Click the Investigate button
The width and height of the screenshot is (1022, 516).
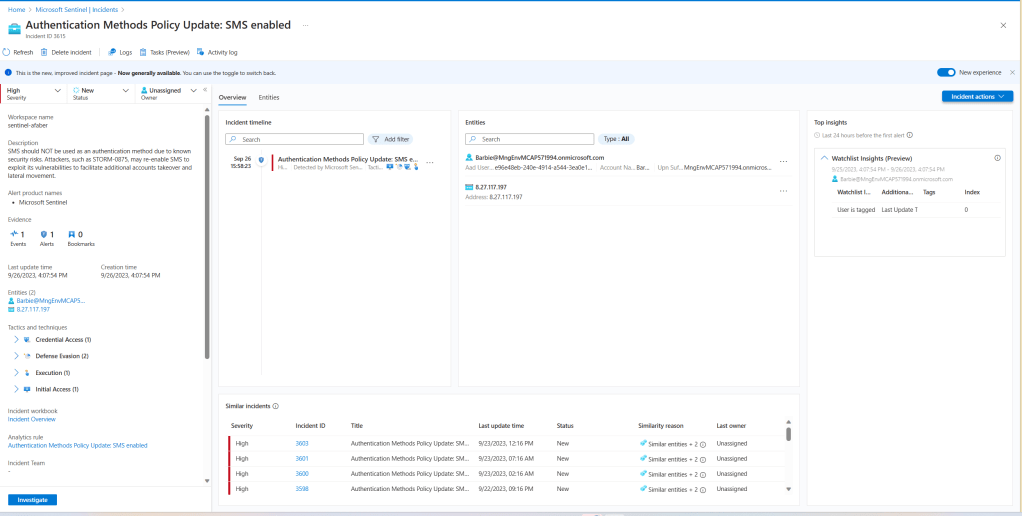[32, 499]
